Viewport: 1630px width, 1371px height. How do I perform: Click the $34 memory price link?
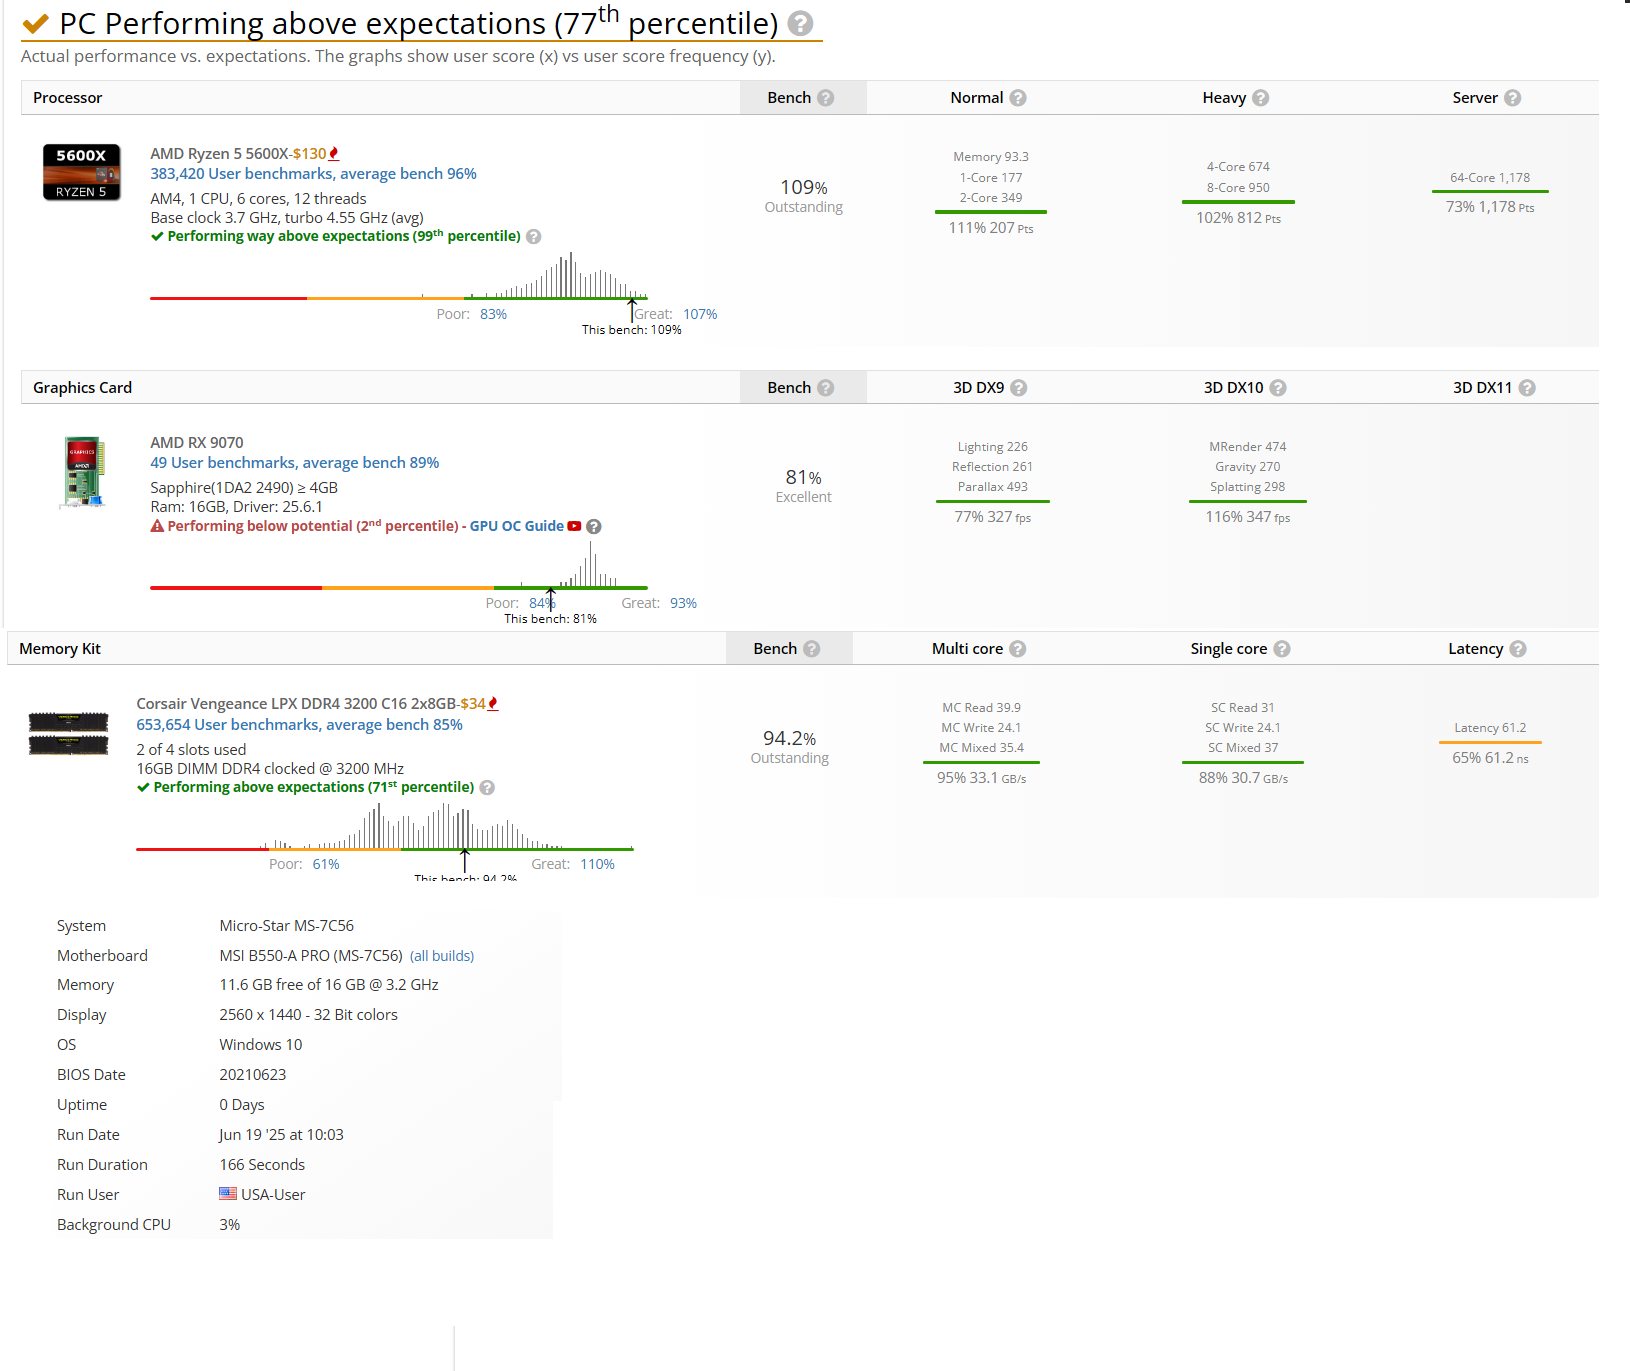(473, 704)
